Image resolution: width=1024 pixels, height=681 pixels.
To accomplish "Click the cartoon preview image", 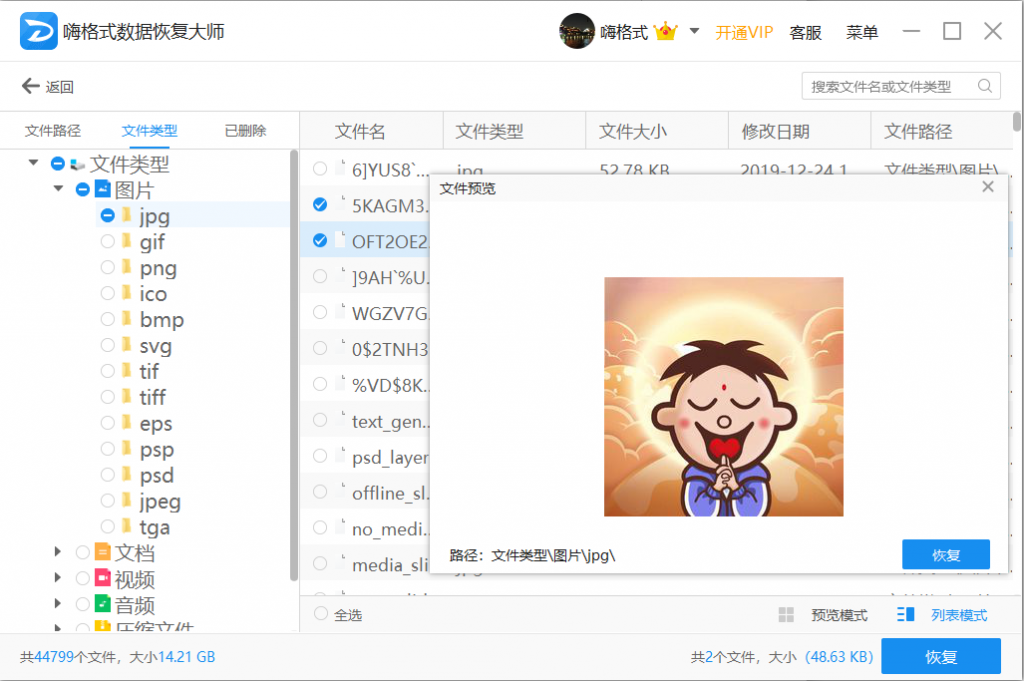I will [x=724, y=396].
